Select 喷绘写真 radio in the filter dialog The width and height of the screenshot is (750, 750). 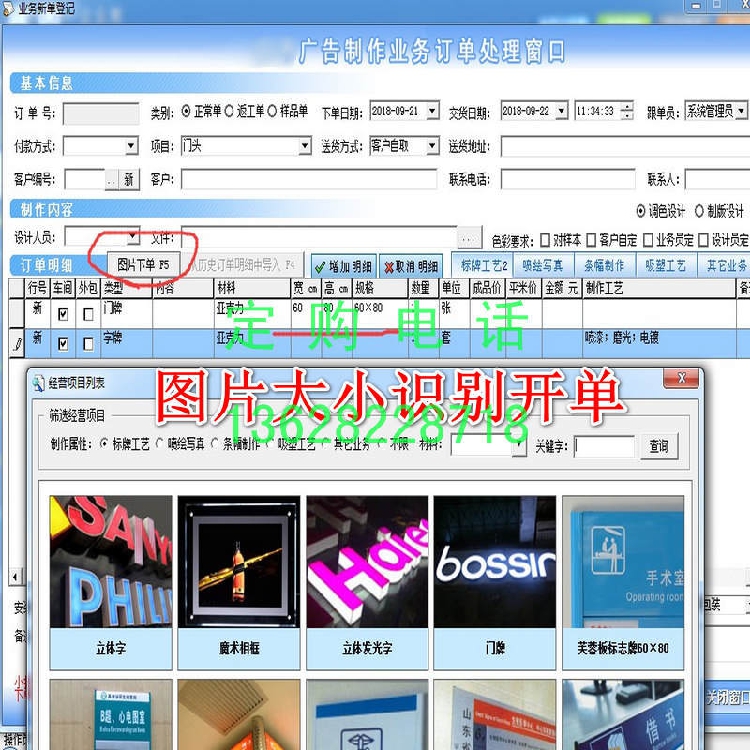click(x=159, y=444)
